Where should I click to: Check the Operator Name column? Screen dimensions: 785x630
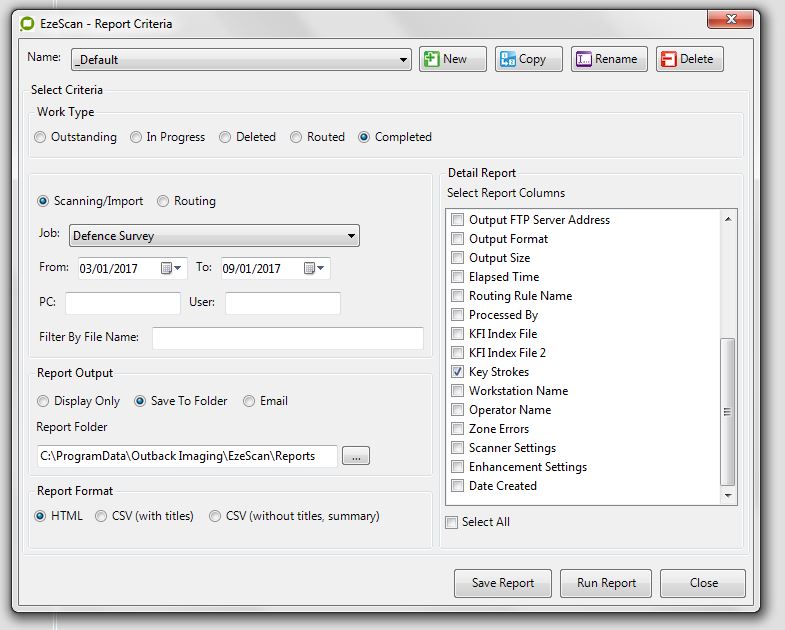pos(457,410)
